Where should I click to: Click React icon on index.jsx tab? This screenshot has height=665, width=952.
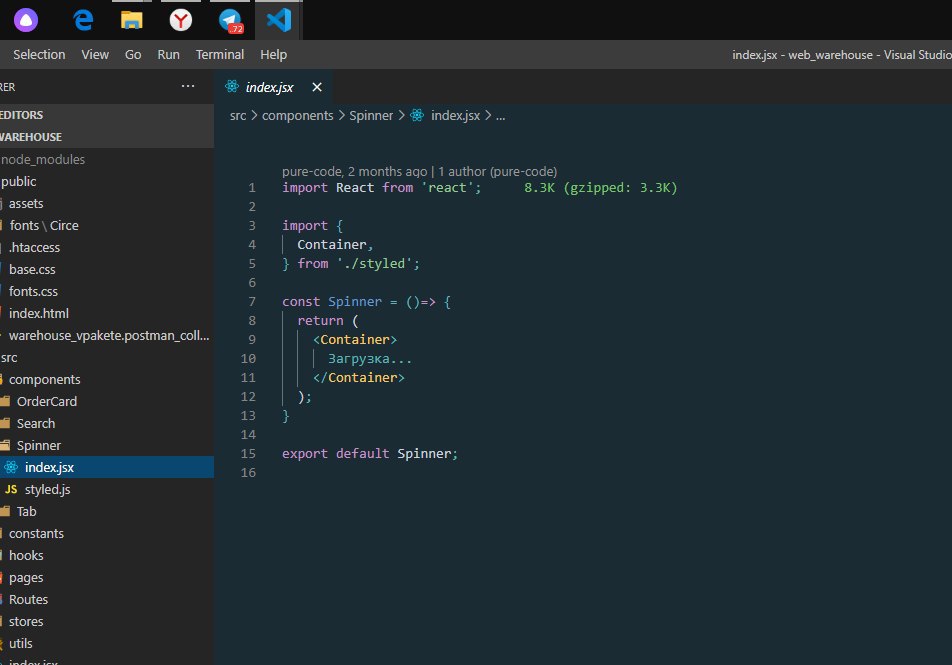point(233,87)
